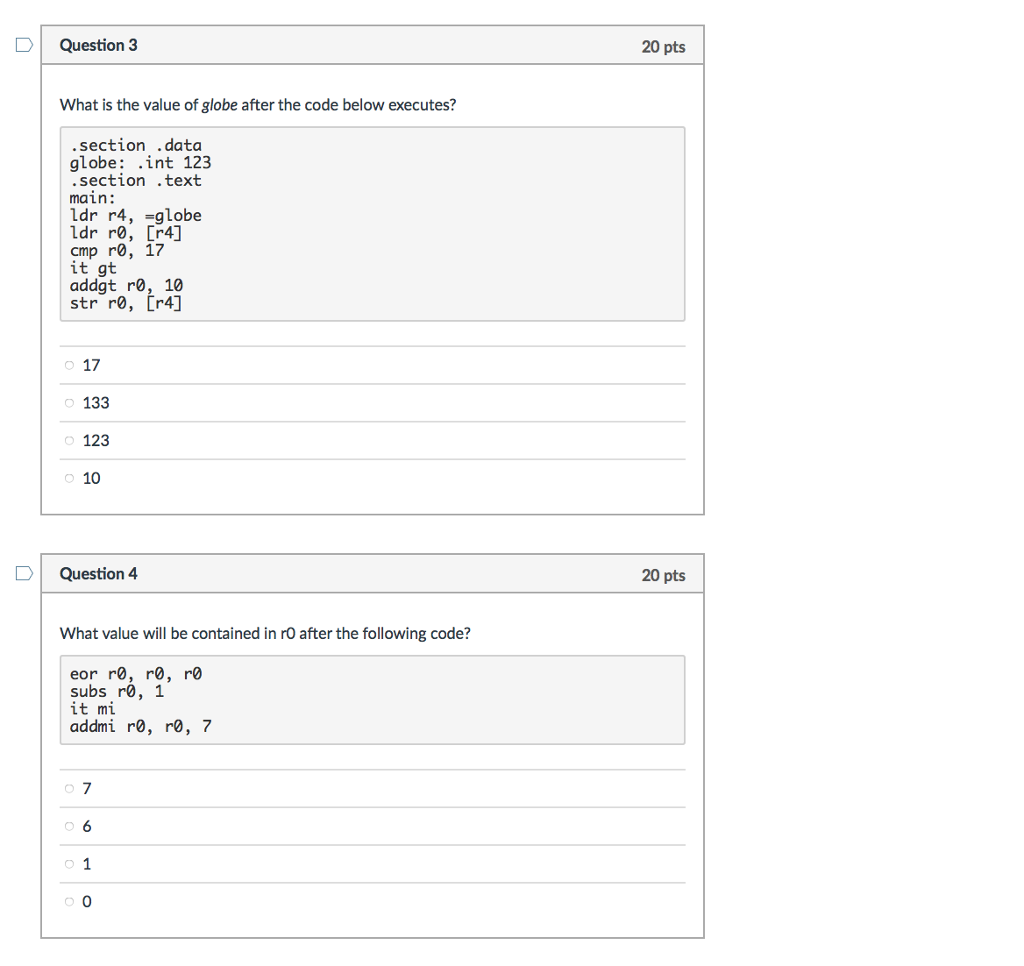The height and width of the screenshot is (966, 1024).
Task: Pick answer 1 for r0 value
Action: pyautogui.click(x=69, y=864)
